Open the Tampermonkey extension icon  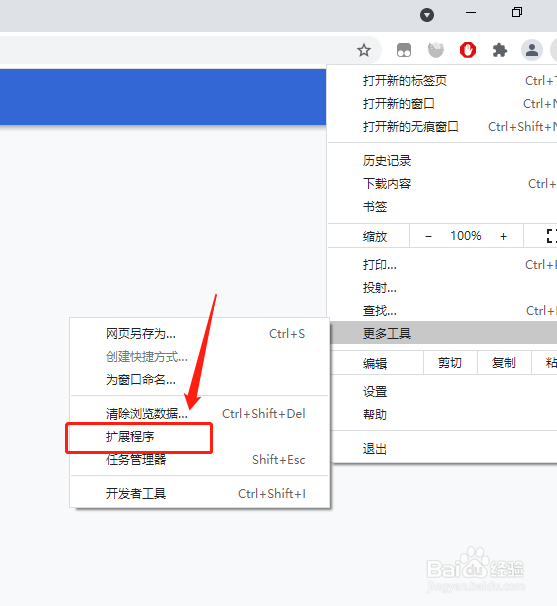tap(404, 50)
